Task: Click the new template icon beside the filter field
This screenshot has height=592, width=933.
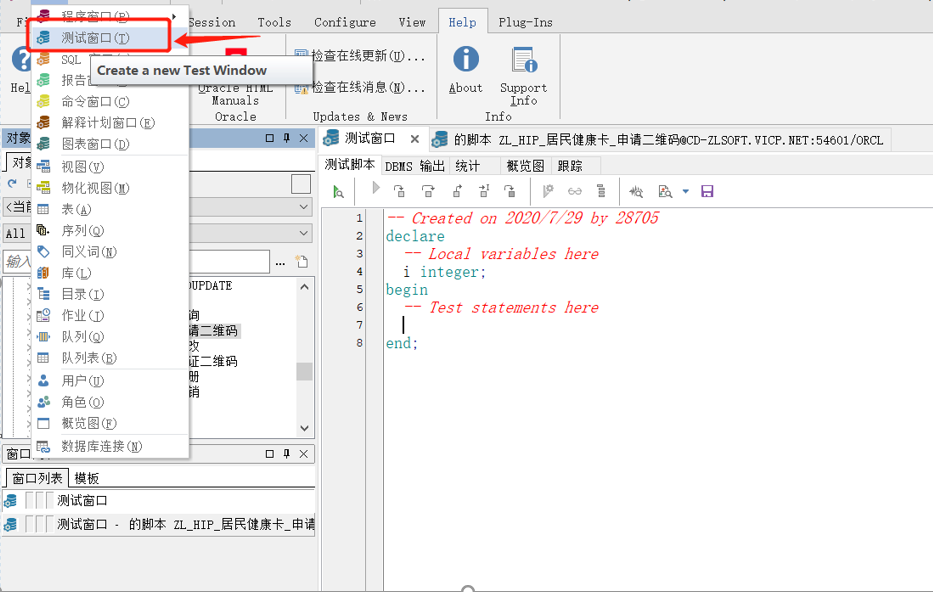Action: [302, 262]
